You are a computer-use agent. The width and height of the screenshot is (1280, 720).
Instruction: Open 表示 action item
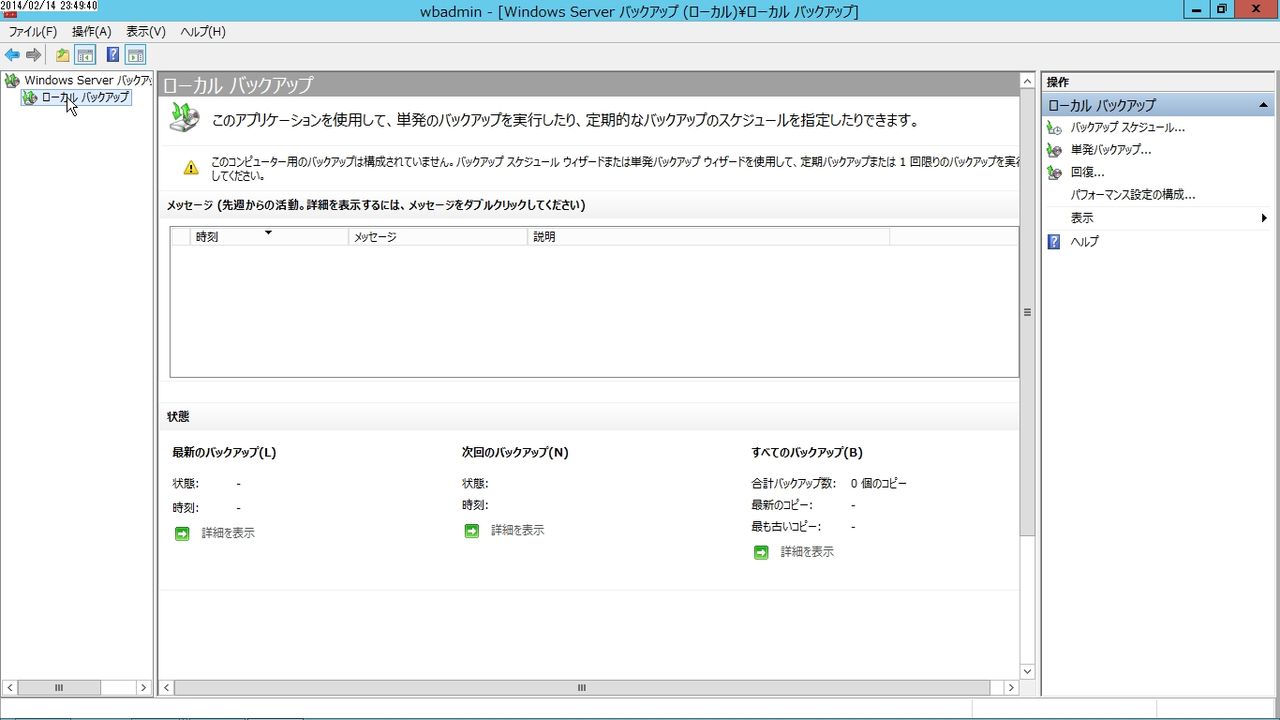(x=1082, y=218)
